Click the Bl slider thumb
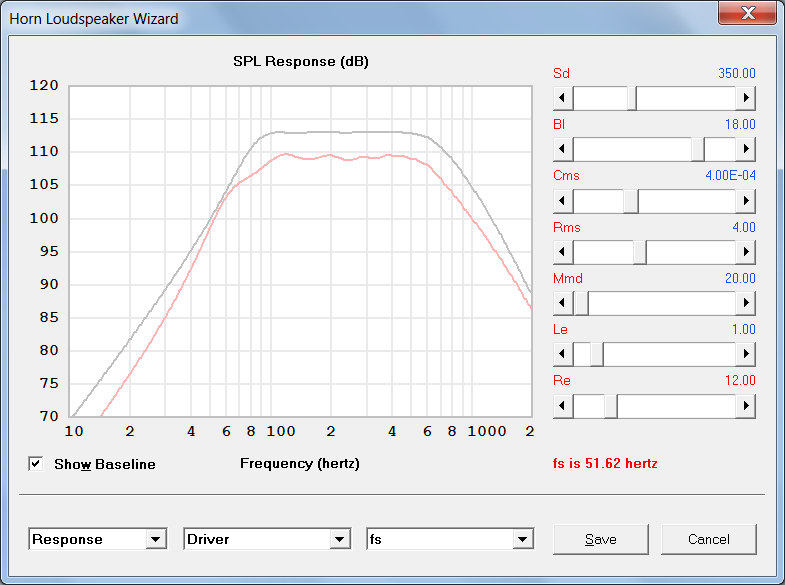The image size is (785, 585). click(698, 149)
